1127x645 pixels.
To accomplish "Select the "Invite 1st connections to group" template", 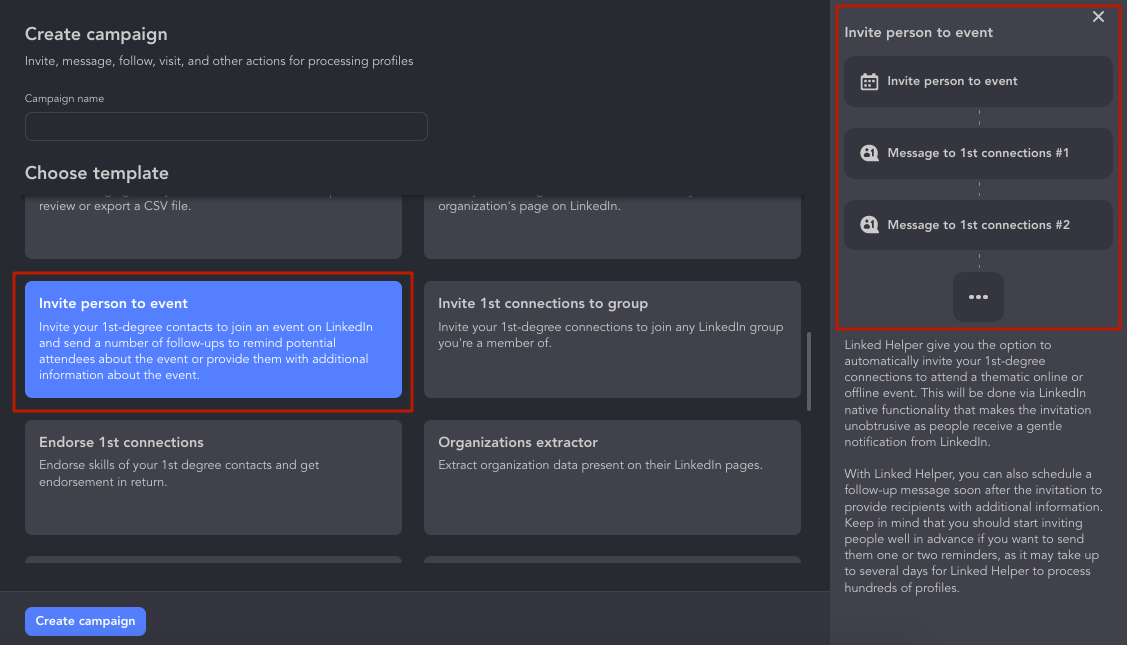I will (612, 340).
